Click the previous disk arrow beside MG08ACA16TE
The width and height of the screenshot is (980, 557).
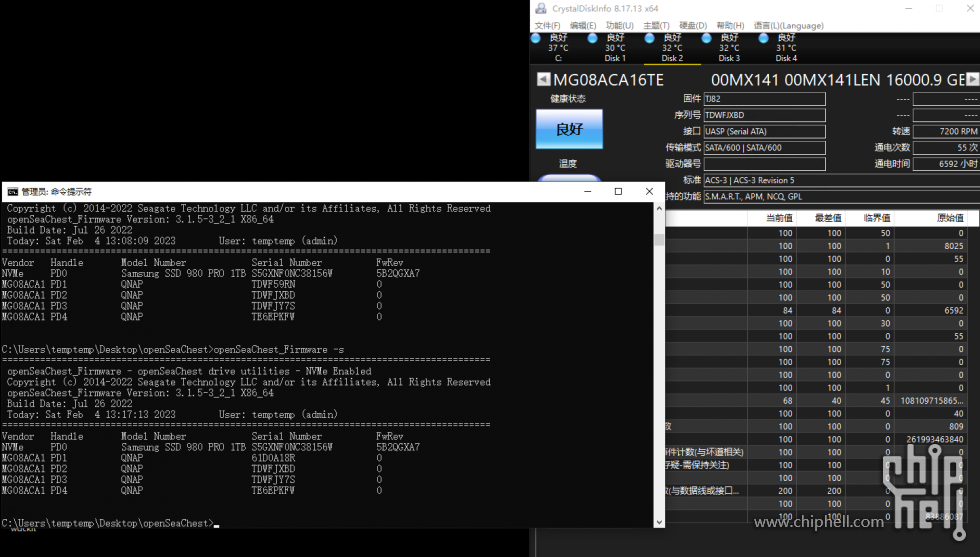click(x=543, y=79)
